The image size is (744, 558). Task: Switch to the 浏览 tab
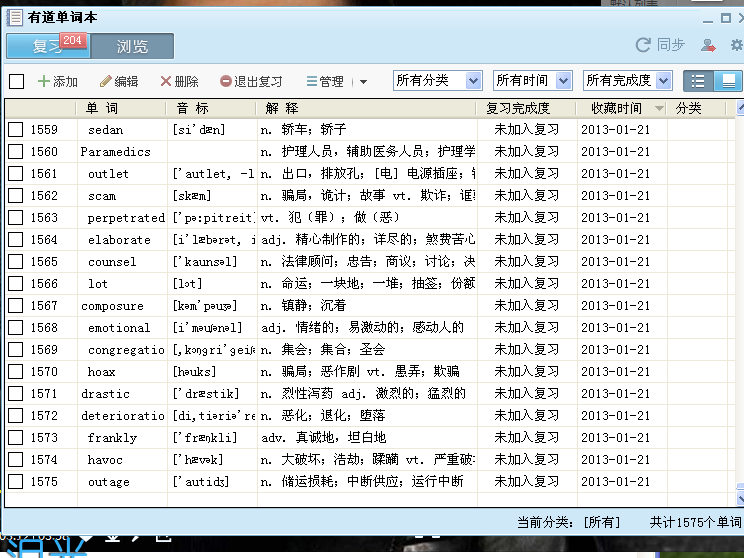pos(132,46)
